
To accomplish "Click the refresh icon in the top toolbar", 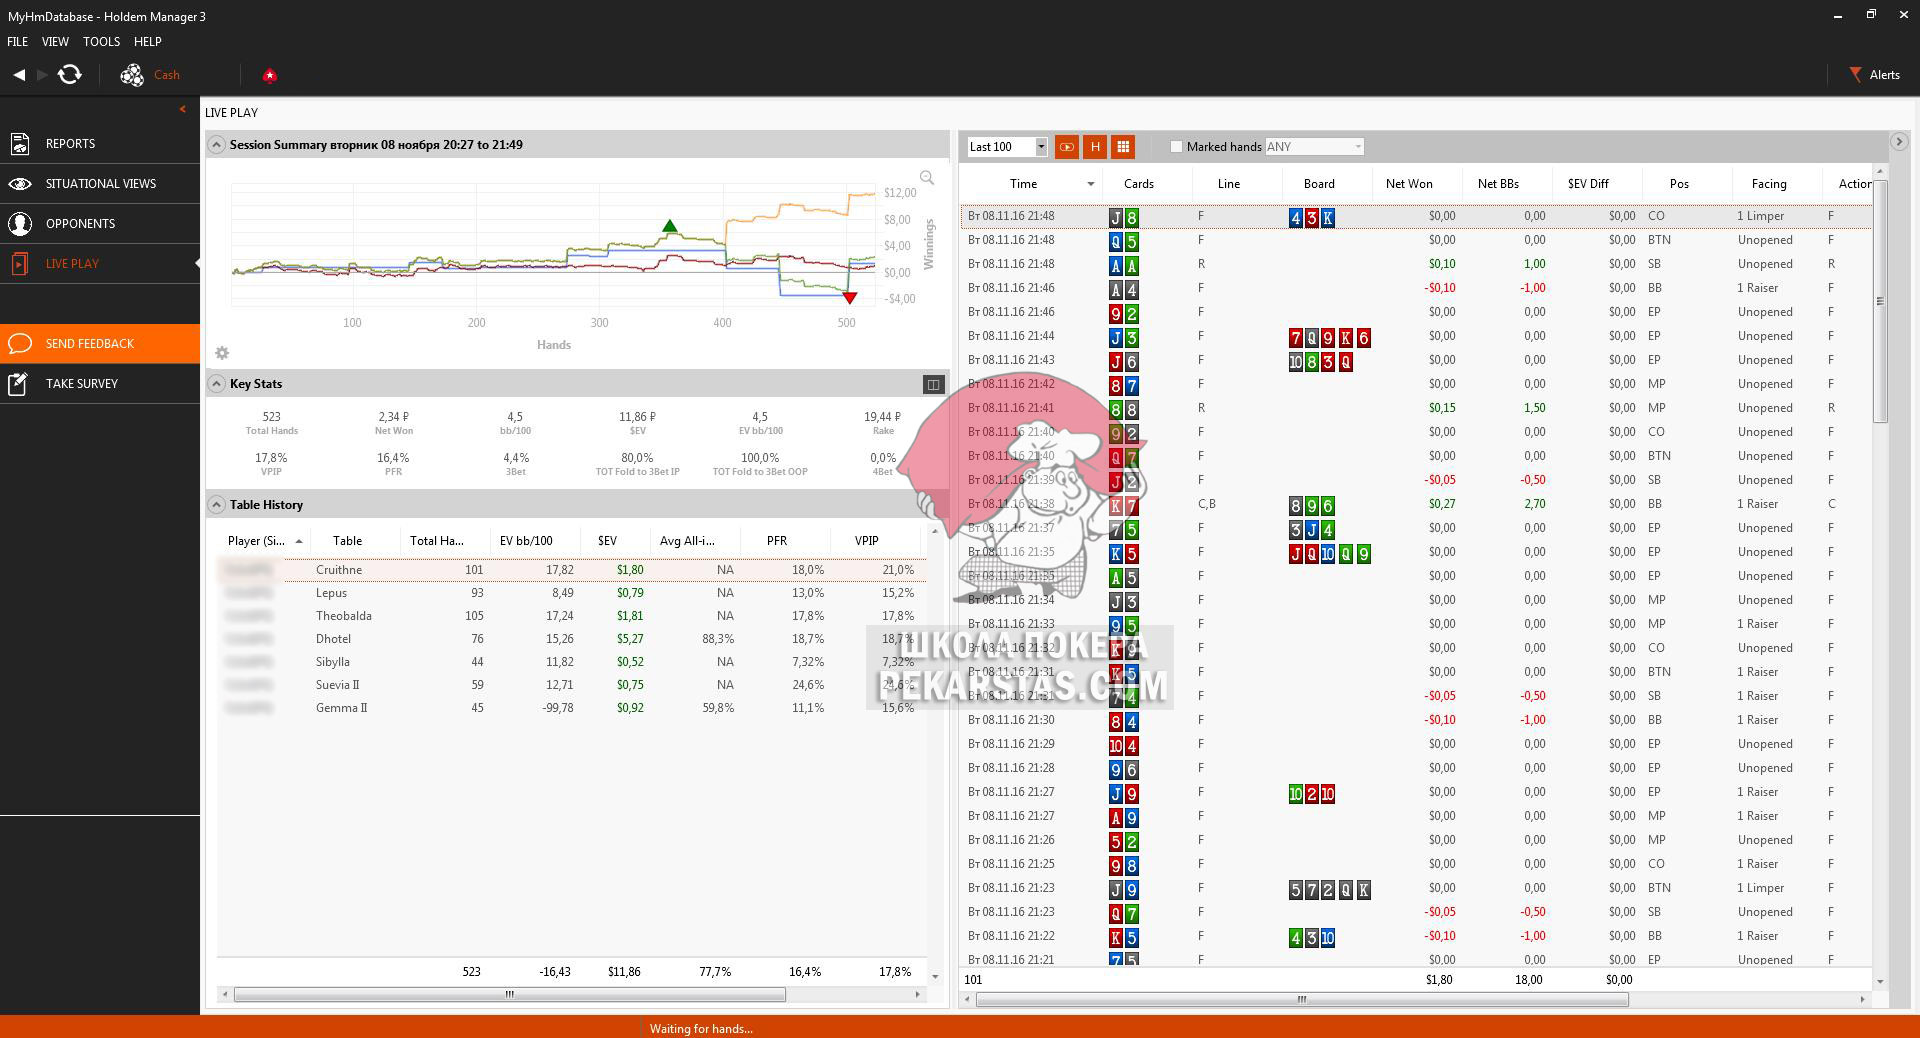I will click(69, 75).
